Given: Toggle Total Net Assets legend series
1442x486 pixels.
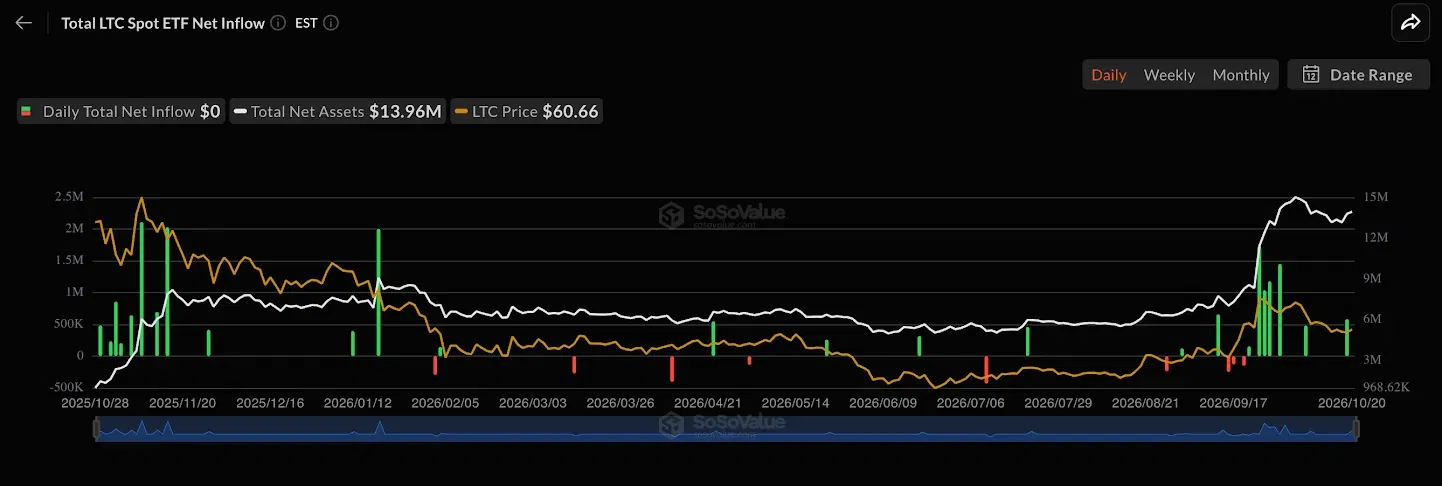Looking at the screenshot, I should [337, 112].
